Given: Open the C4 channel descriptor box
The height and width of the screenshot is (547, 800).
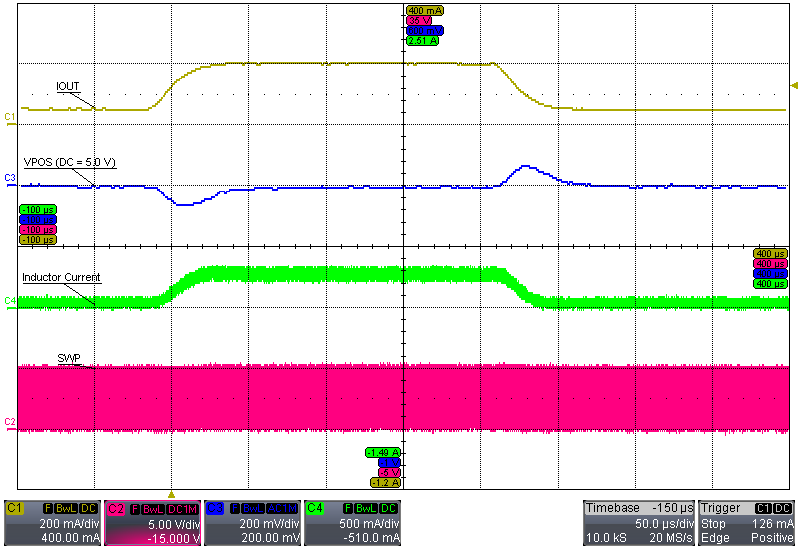Looking at the screenshot, I should (352, 523).
